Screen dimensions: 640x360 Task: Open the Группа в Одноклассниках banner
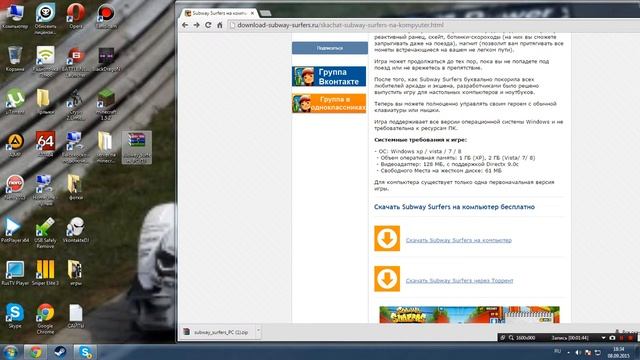point(329,103)
